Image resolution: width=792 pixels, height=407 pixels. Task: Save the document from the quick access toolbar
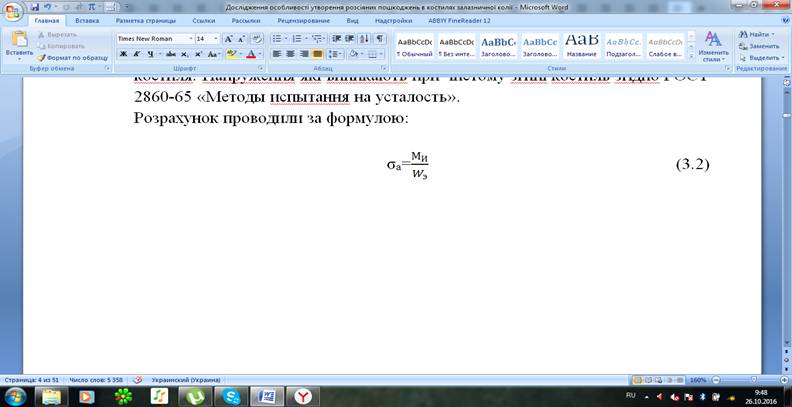[34, 6]
